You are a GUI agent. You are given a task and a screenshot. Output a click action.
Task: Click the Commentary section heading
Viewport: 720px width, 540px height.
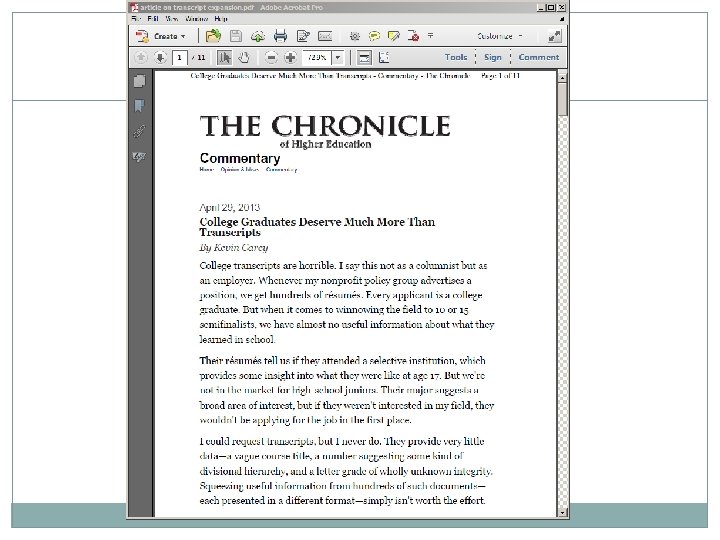(240, 158)
